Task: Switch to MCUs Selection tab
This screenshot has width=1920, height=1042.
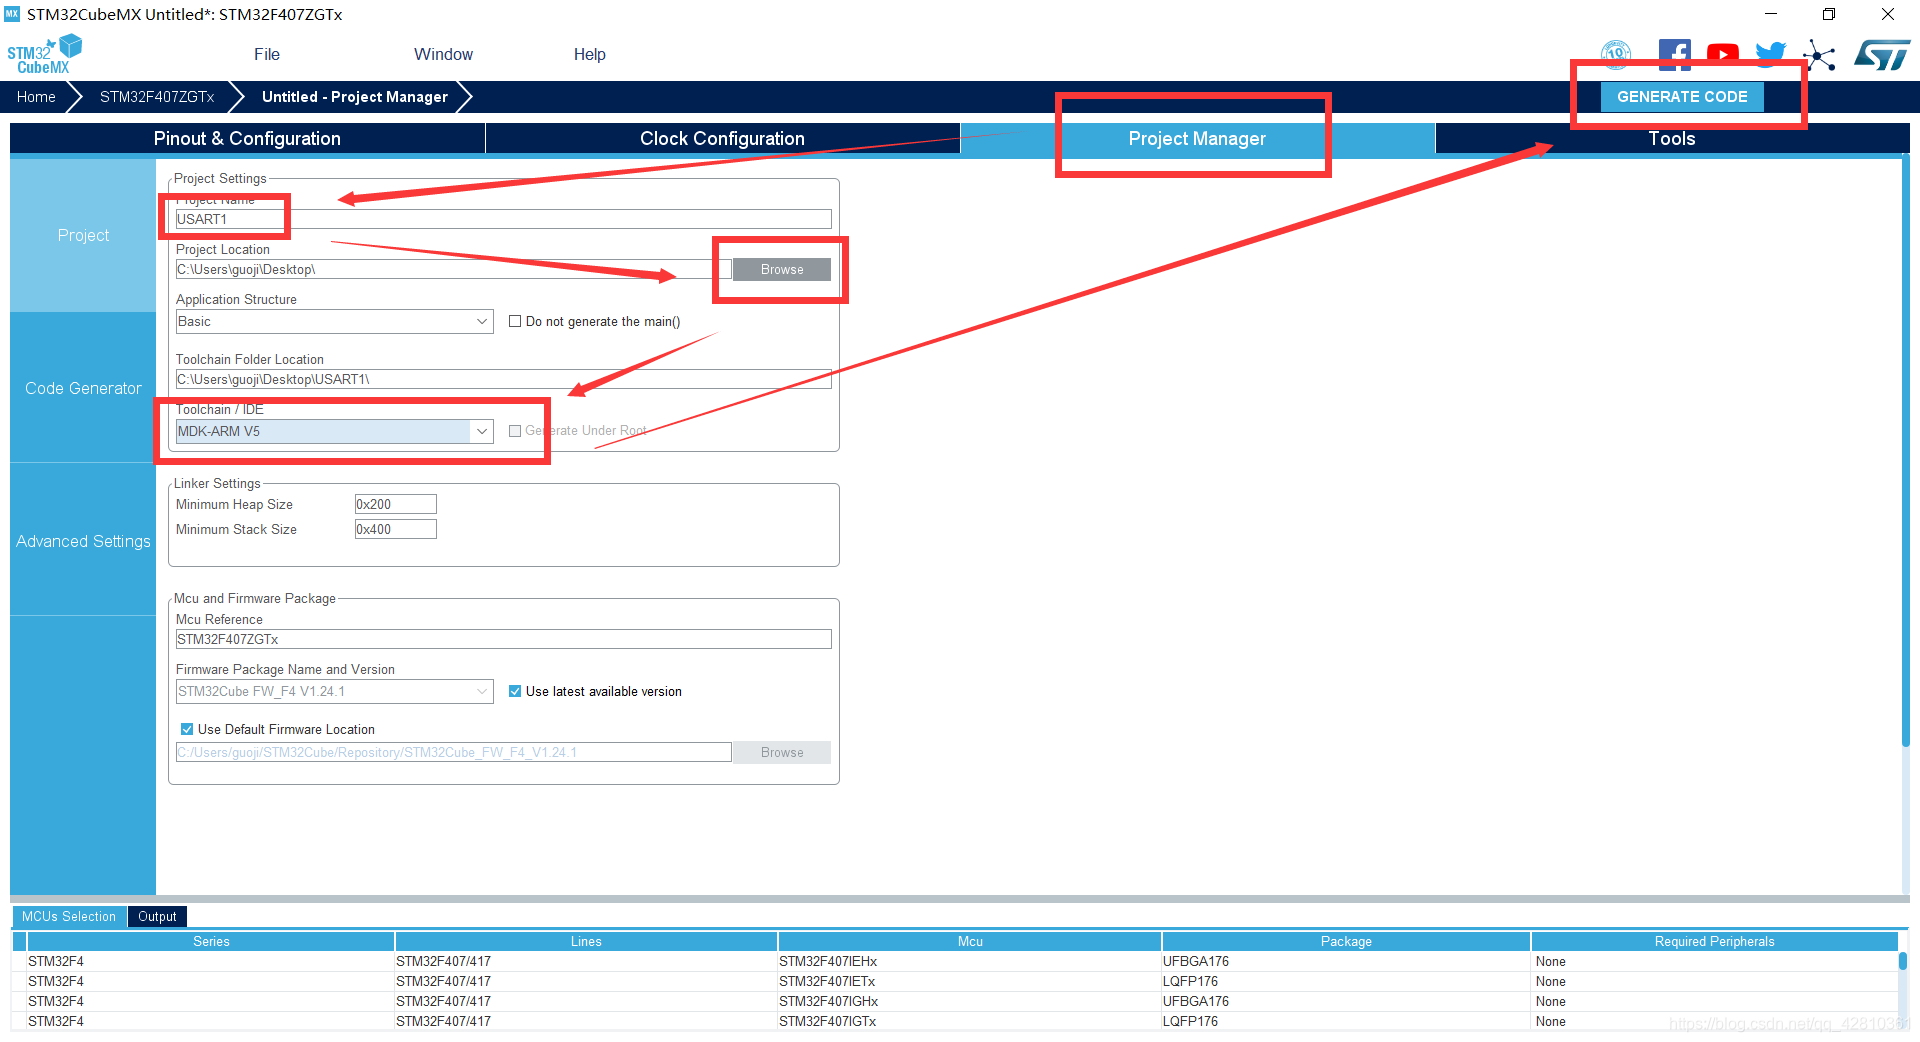Action: (69, 916)
